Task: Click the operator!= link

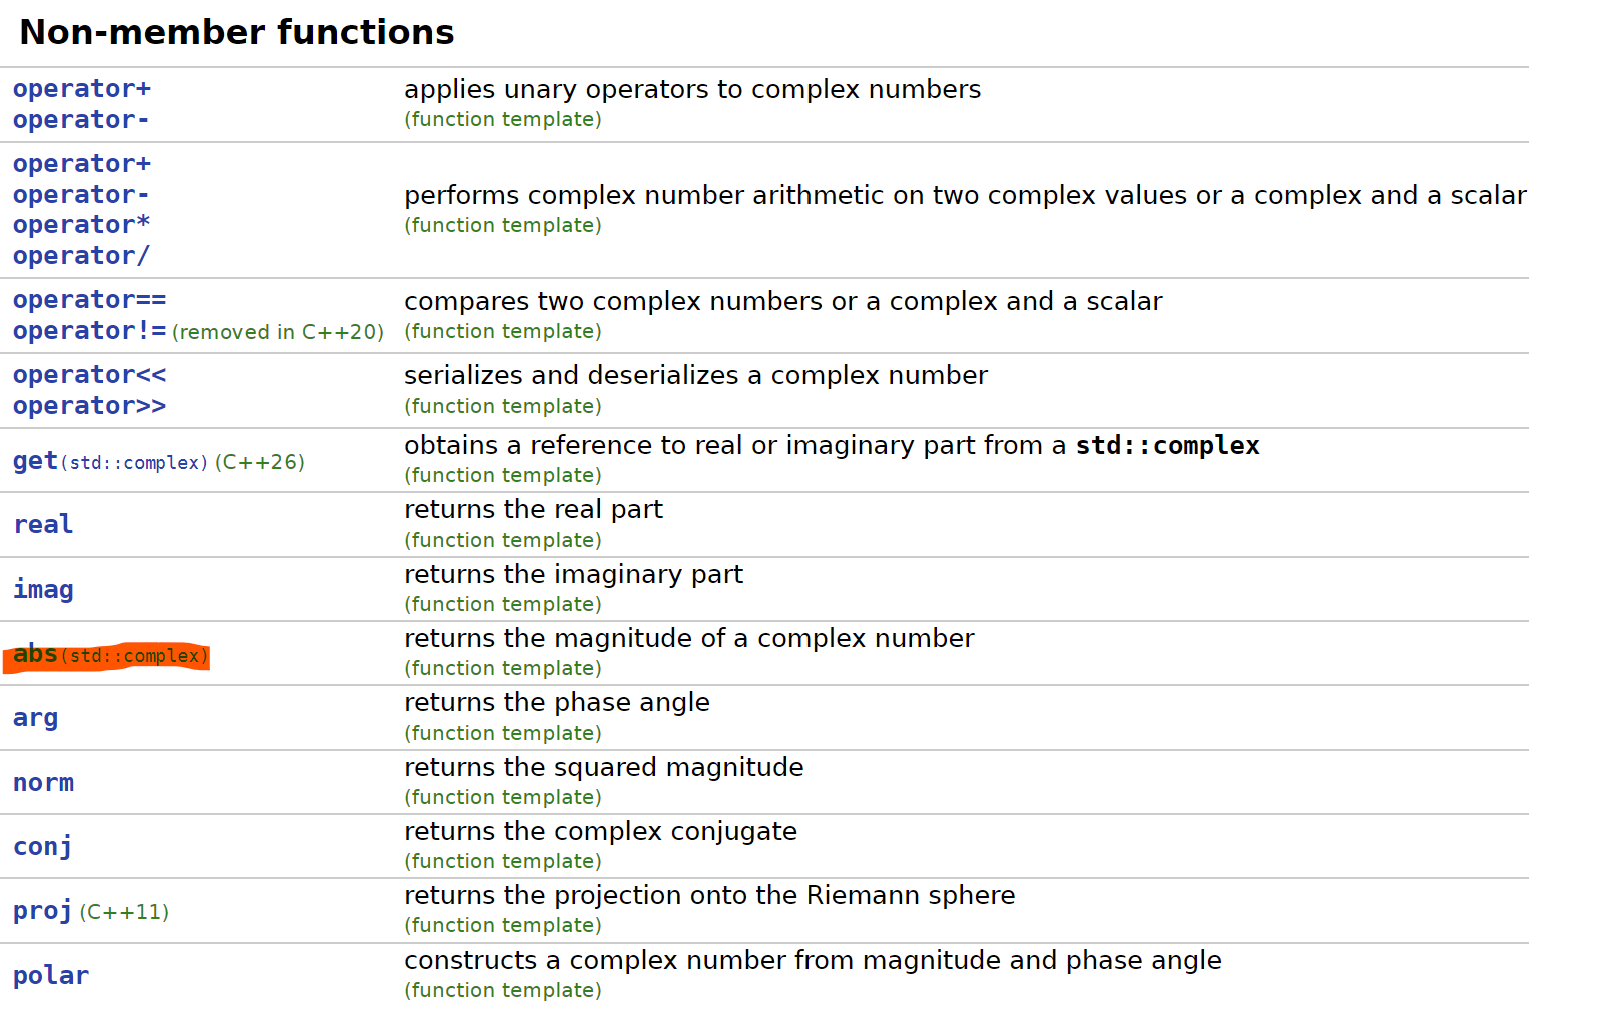Action: click(89, 331)
